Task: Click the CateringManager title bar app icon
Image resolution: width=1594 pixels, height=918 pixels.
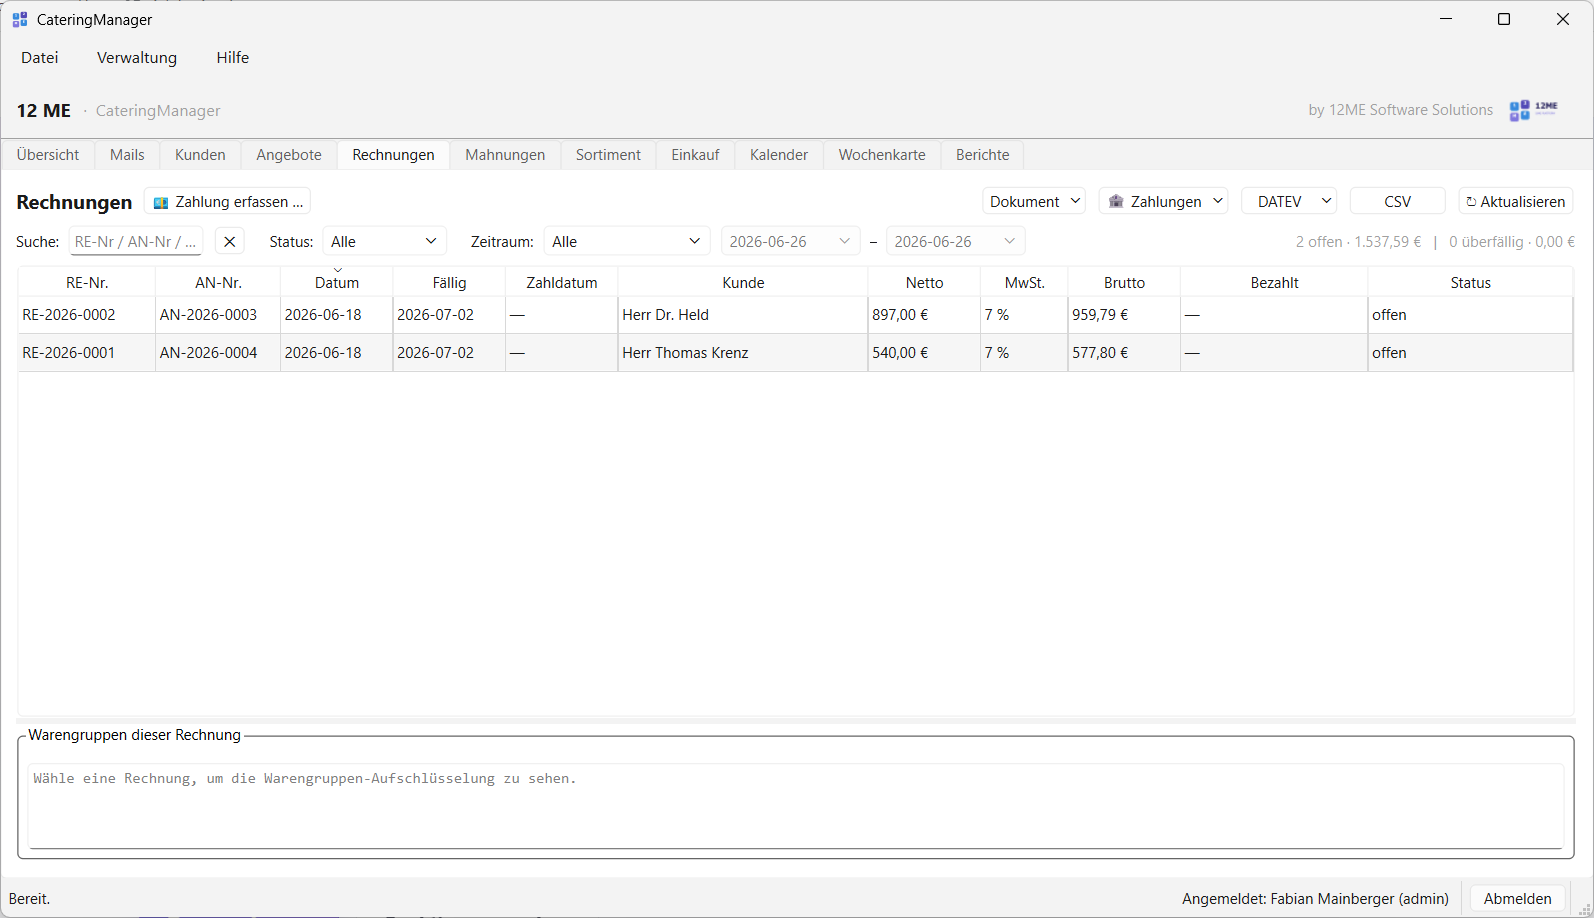Action: point(20,19)
